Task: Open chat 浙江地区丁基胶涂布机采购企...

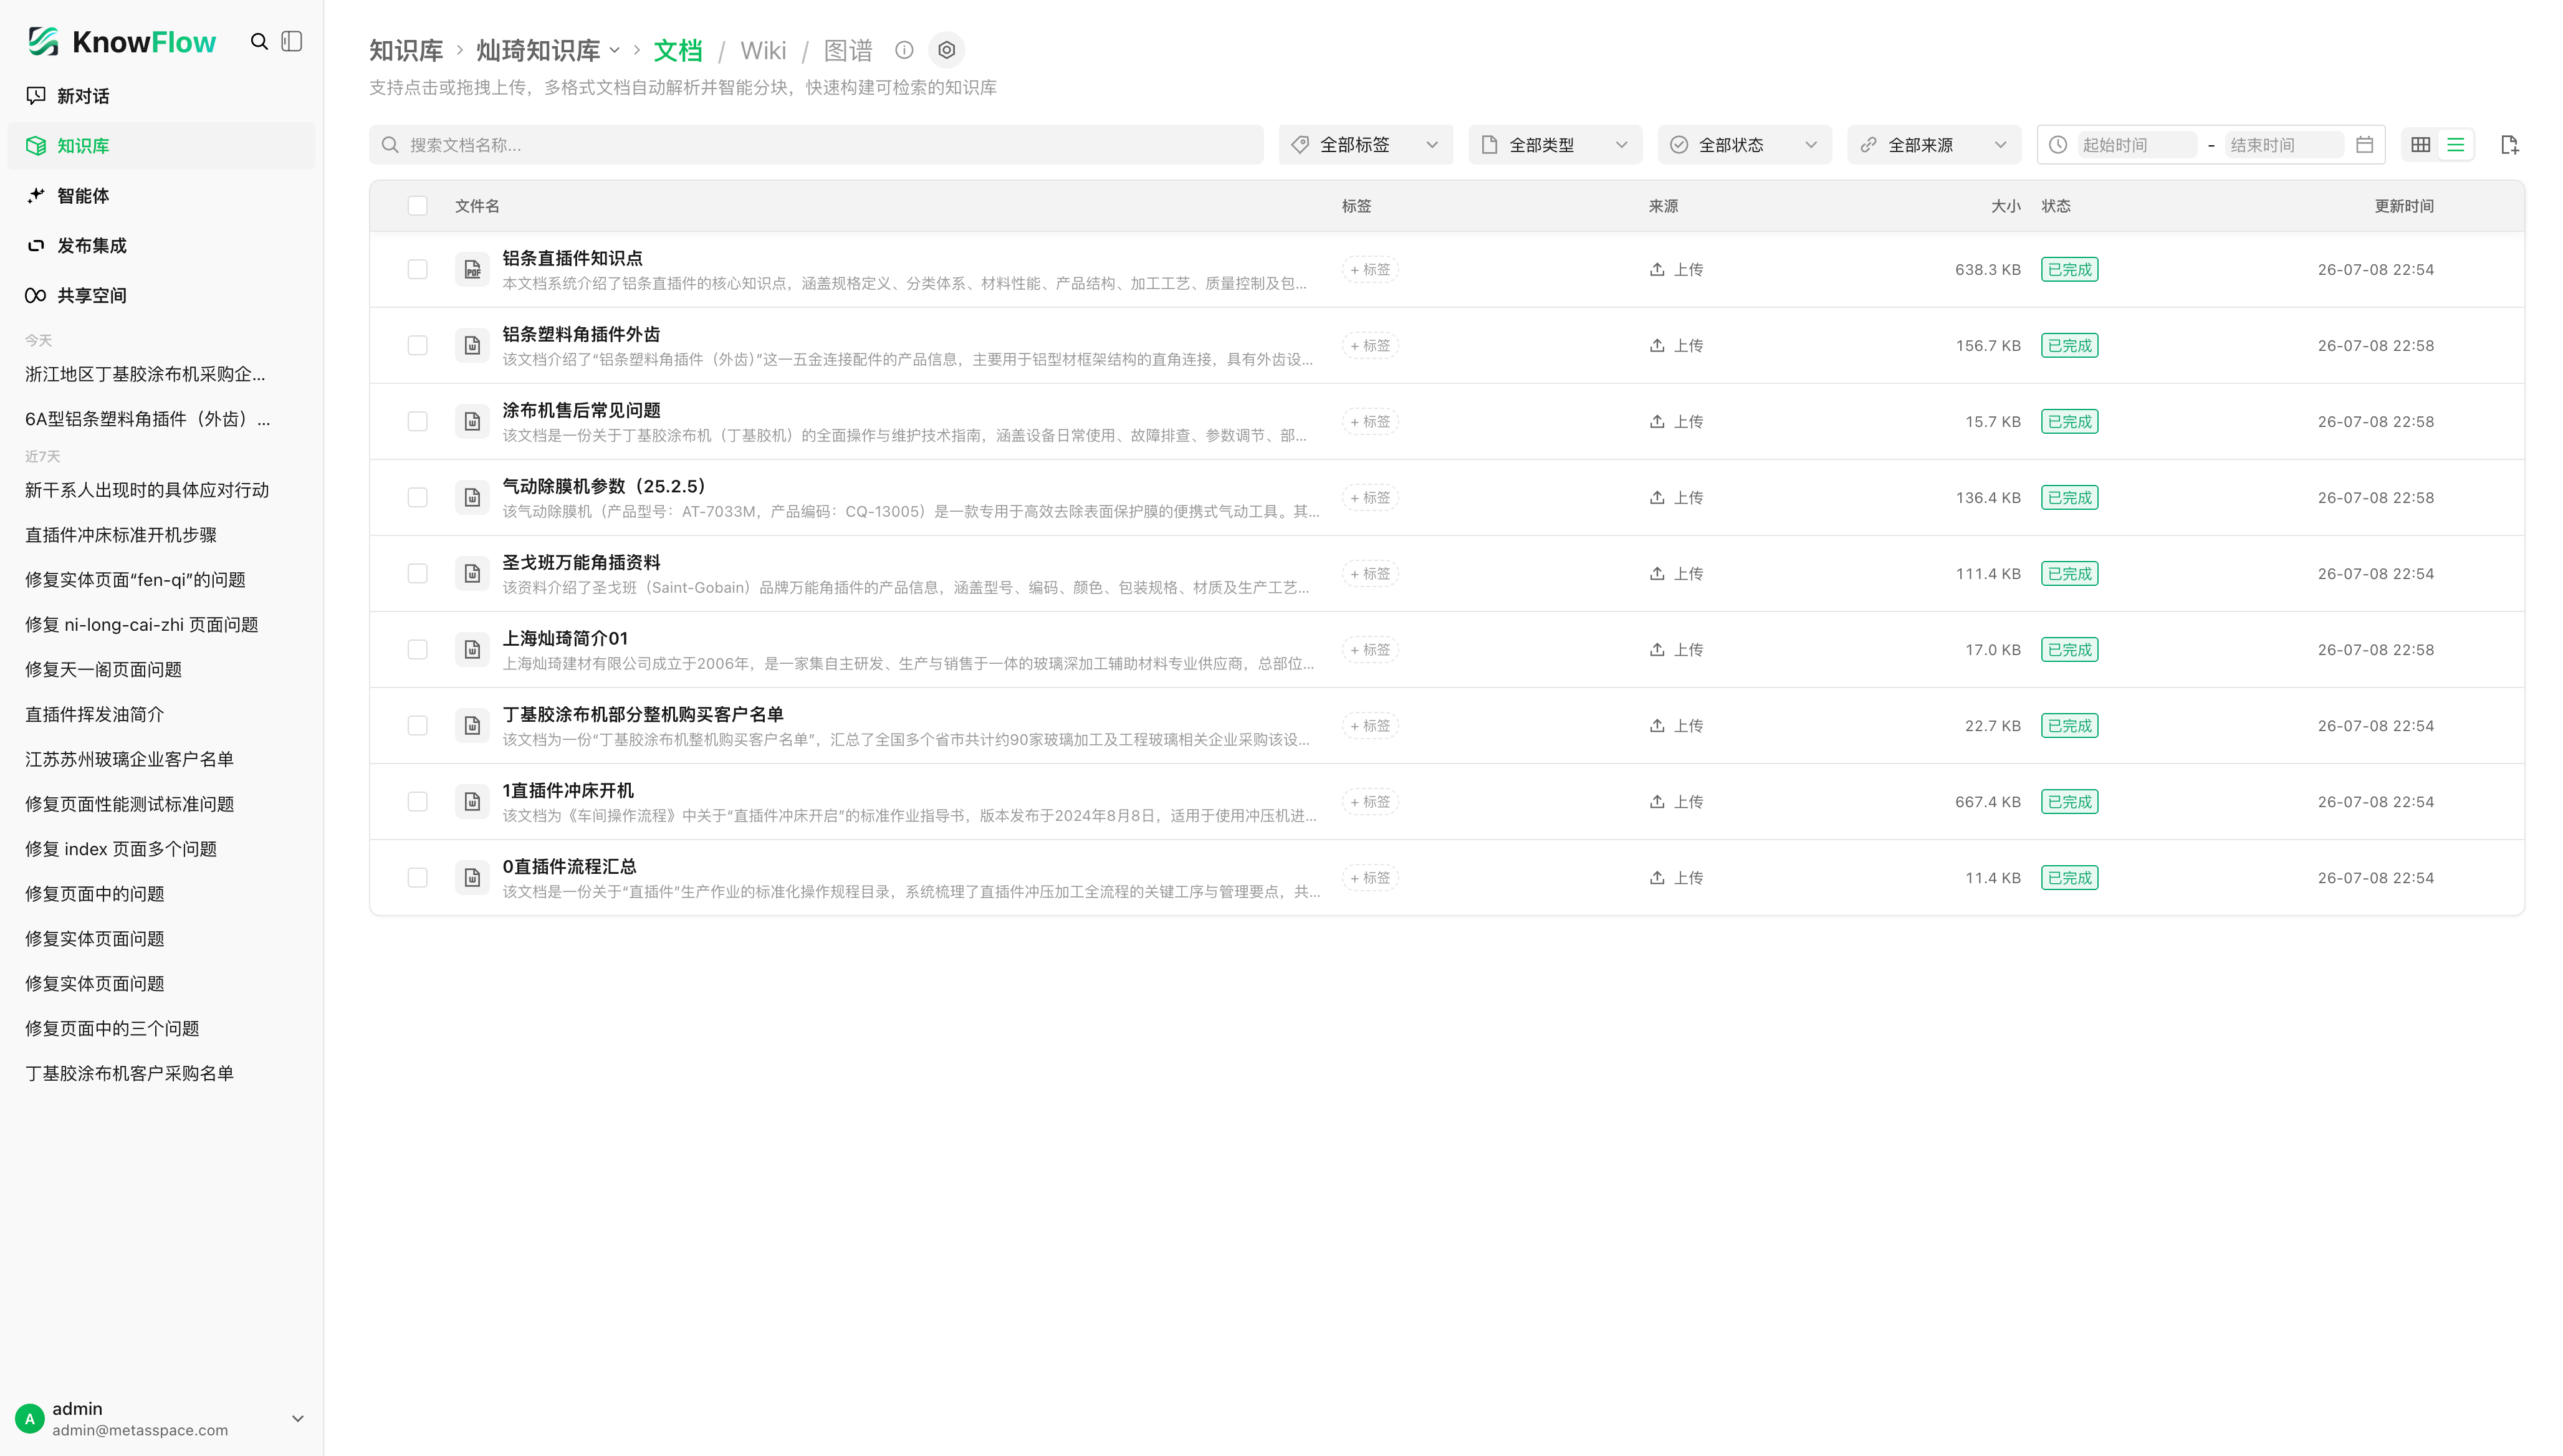Action: [x=146, y=374]
